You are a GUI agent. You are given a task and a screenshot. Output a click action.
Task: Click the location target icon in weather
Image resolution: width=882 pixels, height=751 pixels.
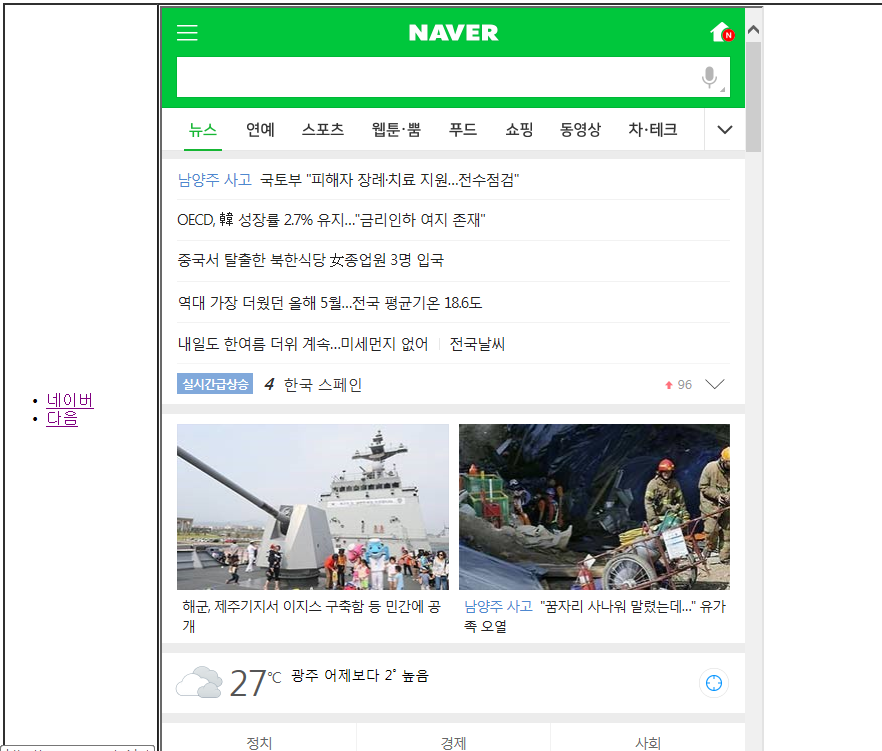pyautogui.click(x=714, y=683)
